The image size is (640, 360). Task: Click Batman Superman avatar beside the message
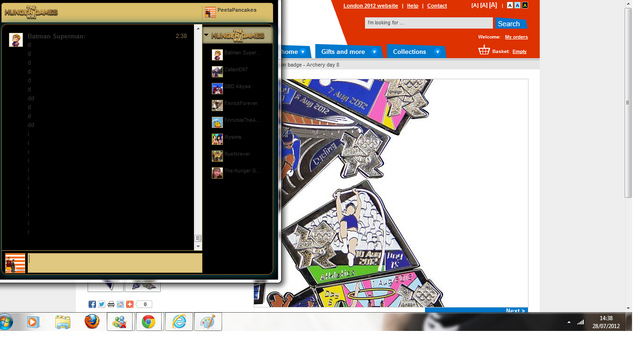point(16,40)
